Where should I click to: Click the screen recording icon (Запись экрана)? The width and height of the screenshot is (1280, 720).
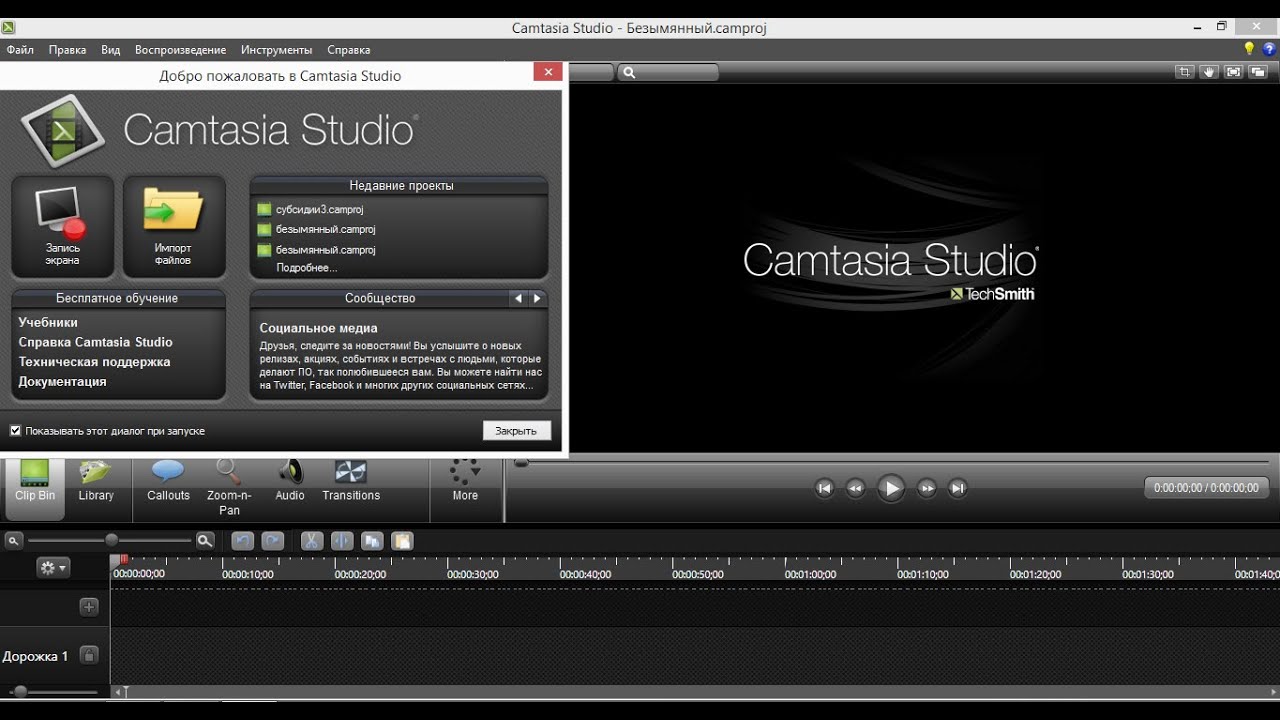pyautogui.click(x=62, y=226)
